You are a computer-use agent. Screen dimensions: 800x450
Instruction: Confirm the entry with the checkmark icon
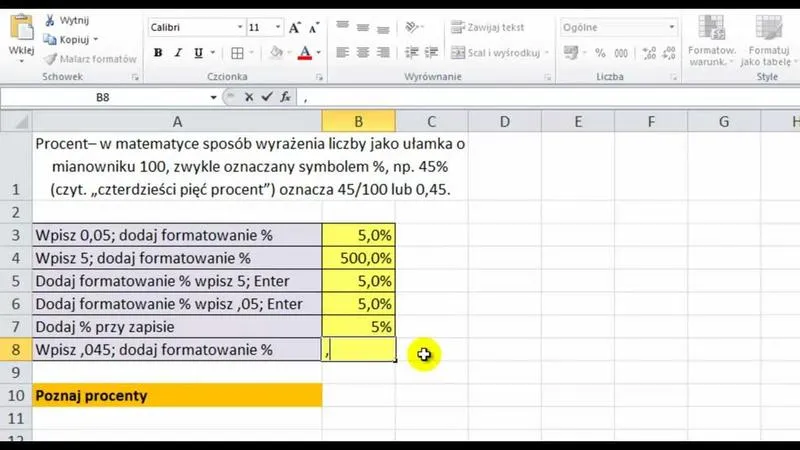click(x=267, y=97)
